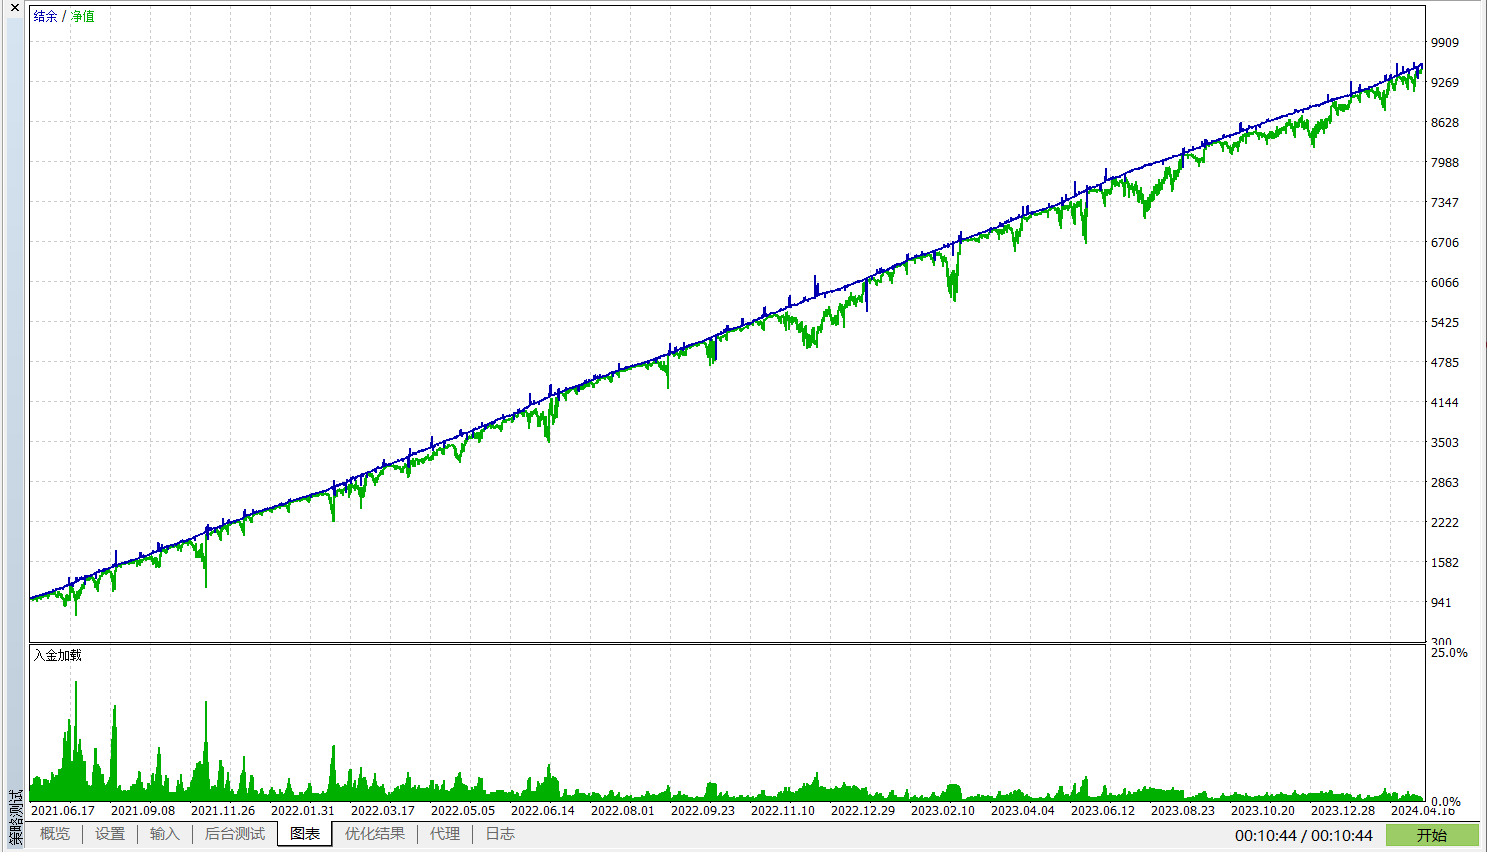
Task: Click the 9269 axis value
Action: tap(1445, 83)
